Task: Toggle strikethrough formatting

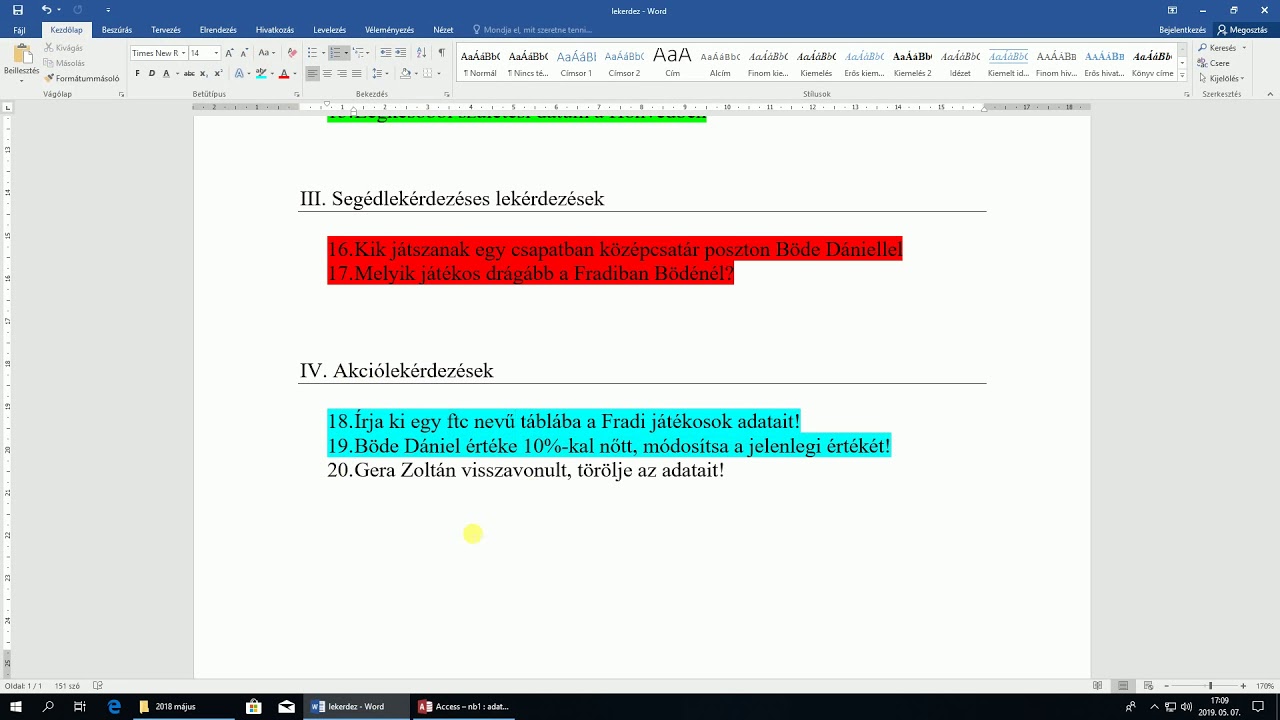Action: coord(189,73)
